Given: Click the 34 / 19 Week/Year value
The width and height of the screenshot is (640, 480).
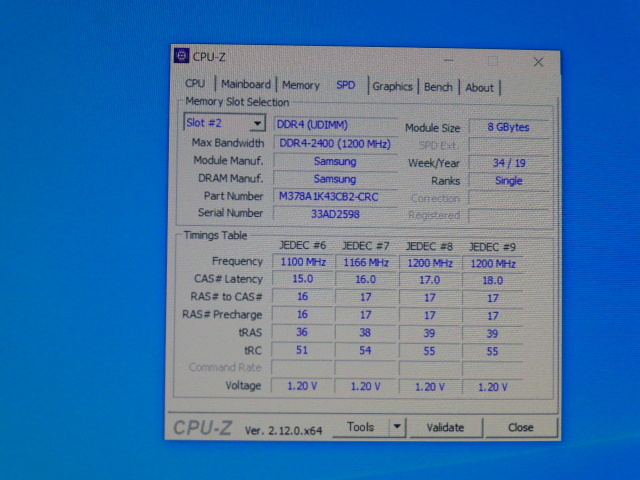Looking at the screenshot, I should (x=508, y=163).
